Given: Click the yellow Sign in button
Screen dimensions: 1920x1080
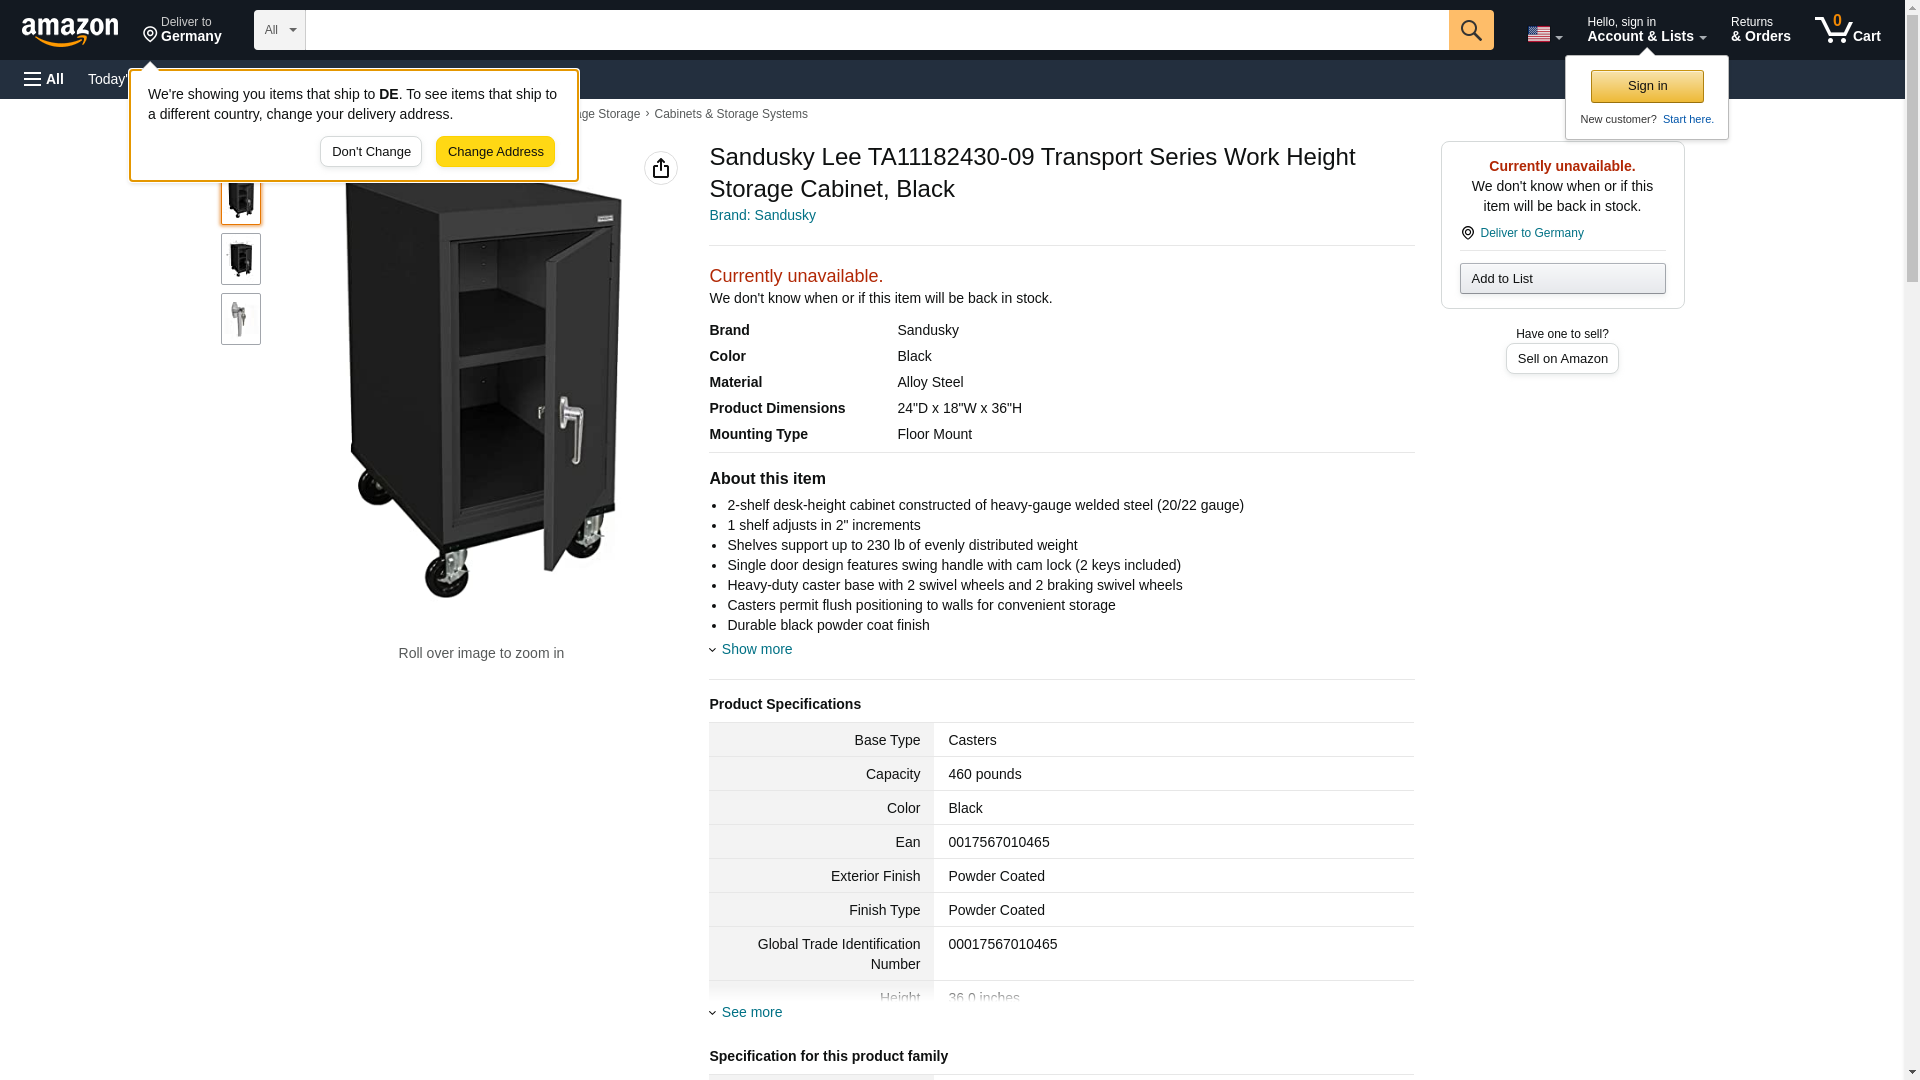Looking at the screenshot, I should pyautogui.click(x=1646, y=86).
